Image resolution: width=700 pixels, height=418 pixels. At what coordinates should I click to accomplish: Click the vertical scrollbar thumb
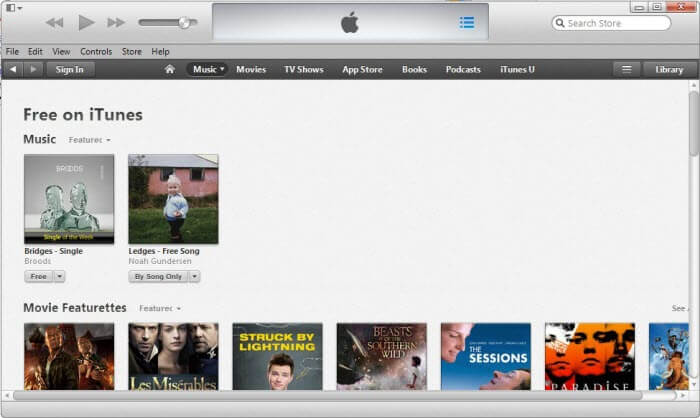(693, 124)
